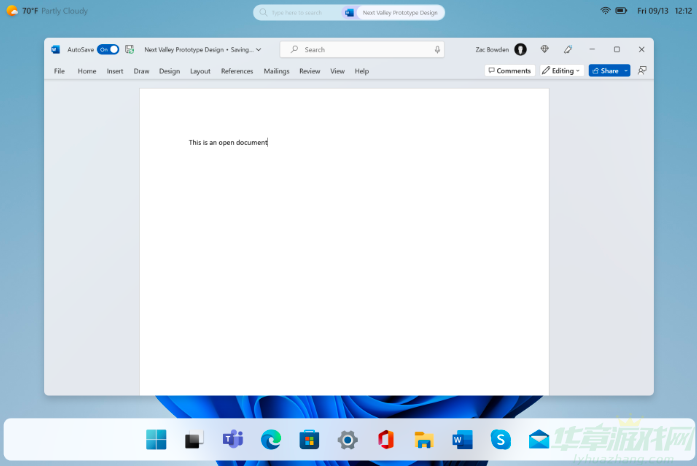697x466 pixels.
Task: Click the pen coming soon icon
Action: [x=568, y=49]
